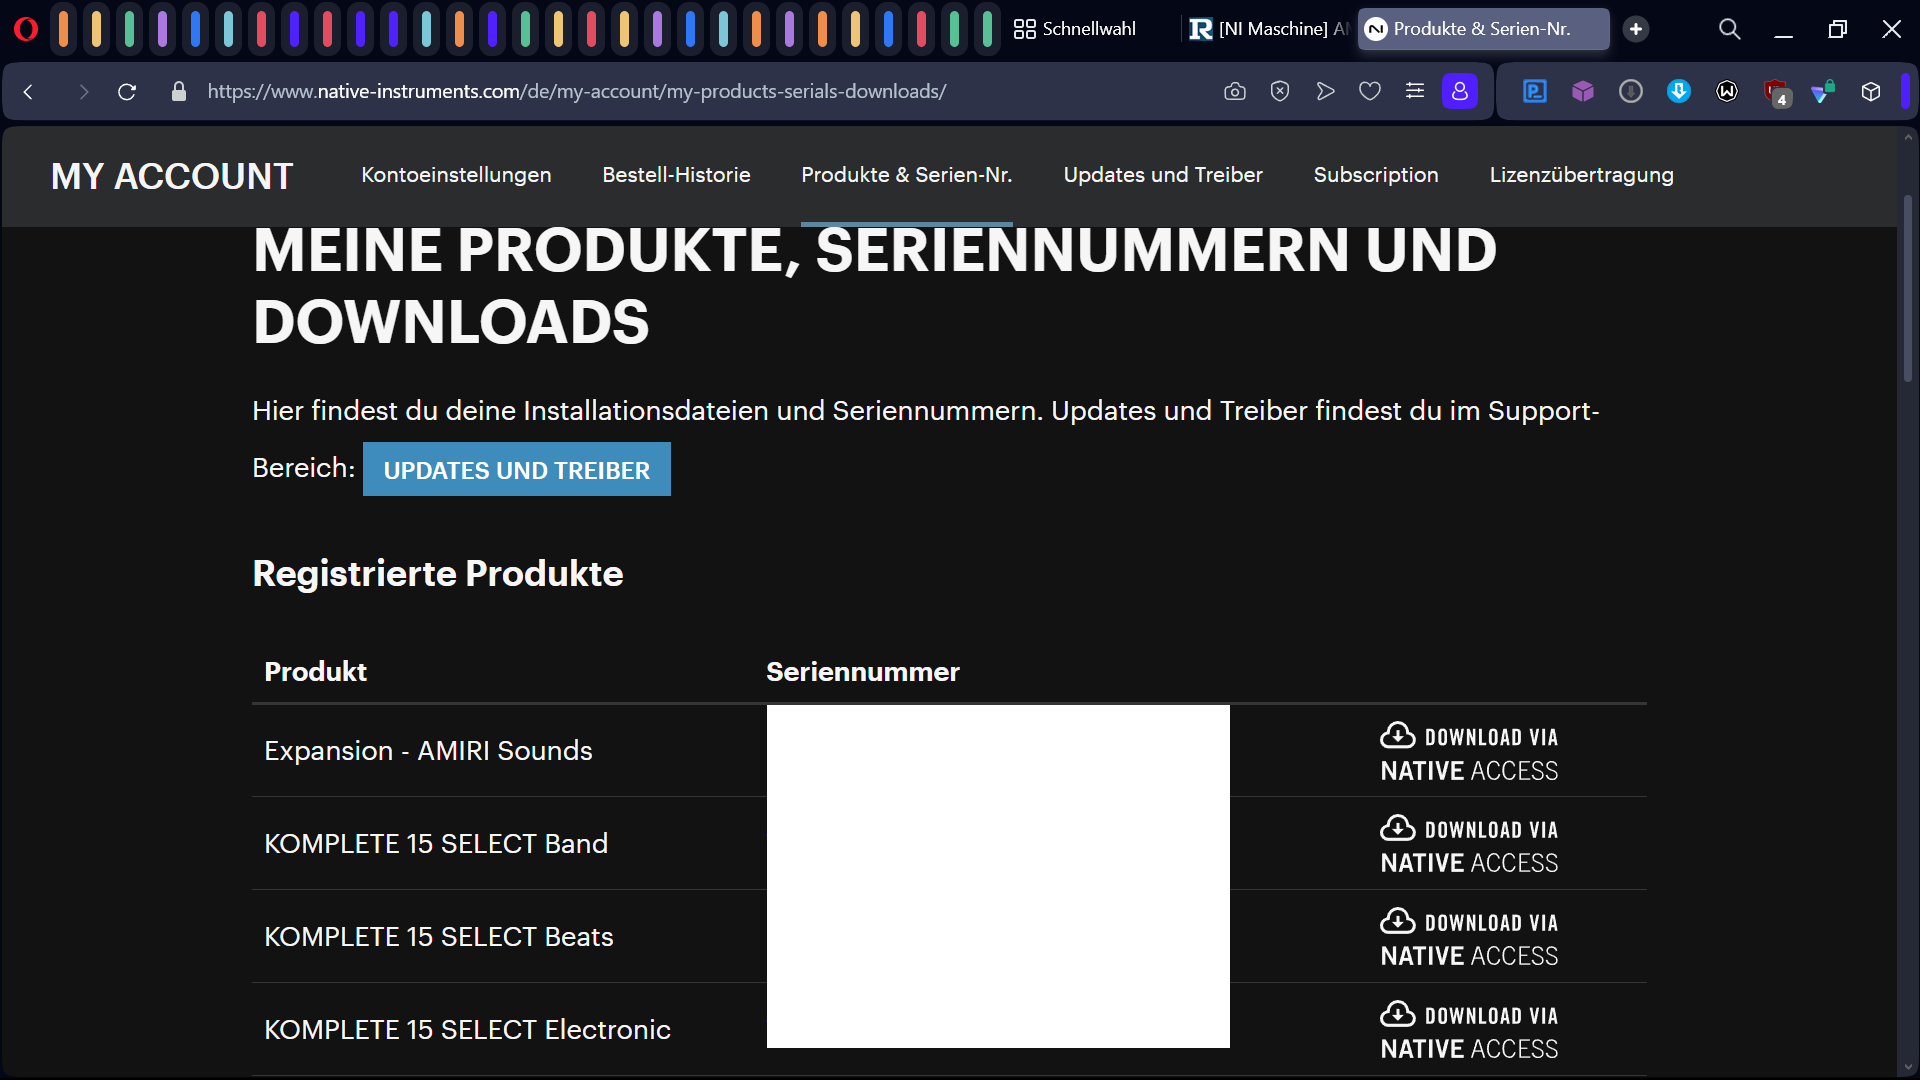Click the vertical scrollbar thumb
The height and width of the screenshot is (1080, 1920).
coord(1908,288)
